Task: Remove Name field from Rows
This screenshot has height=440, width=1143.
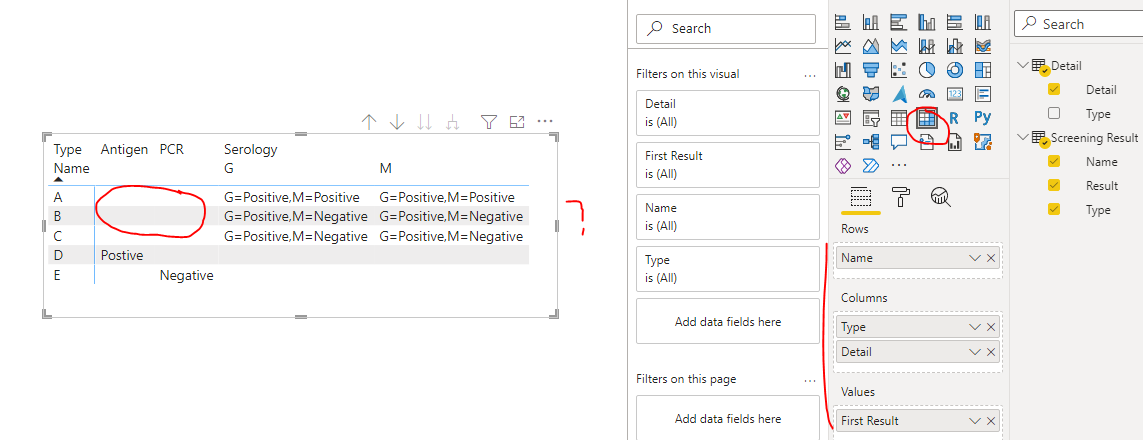Action: click(x=991, y=258)
